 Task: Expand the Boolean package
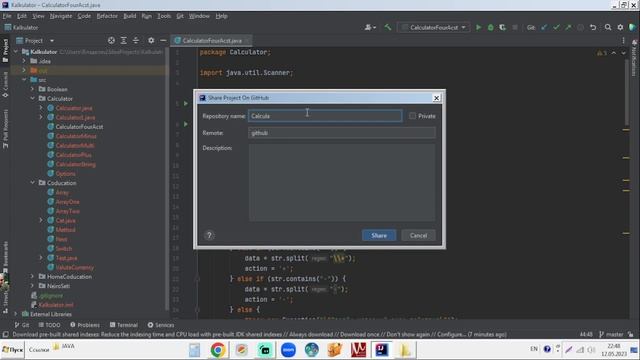tap(33, 89)
